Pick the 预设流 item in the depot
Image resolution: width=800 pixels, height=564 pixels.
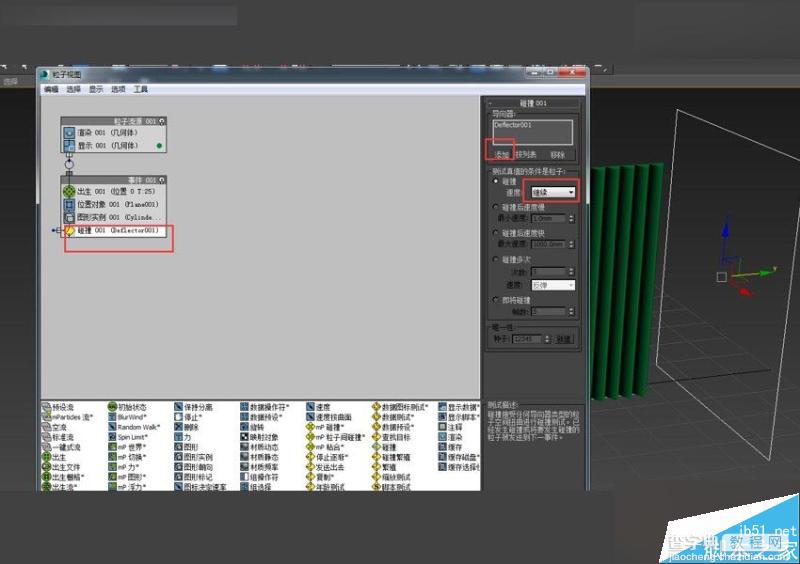tap(57, 407)
